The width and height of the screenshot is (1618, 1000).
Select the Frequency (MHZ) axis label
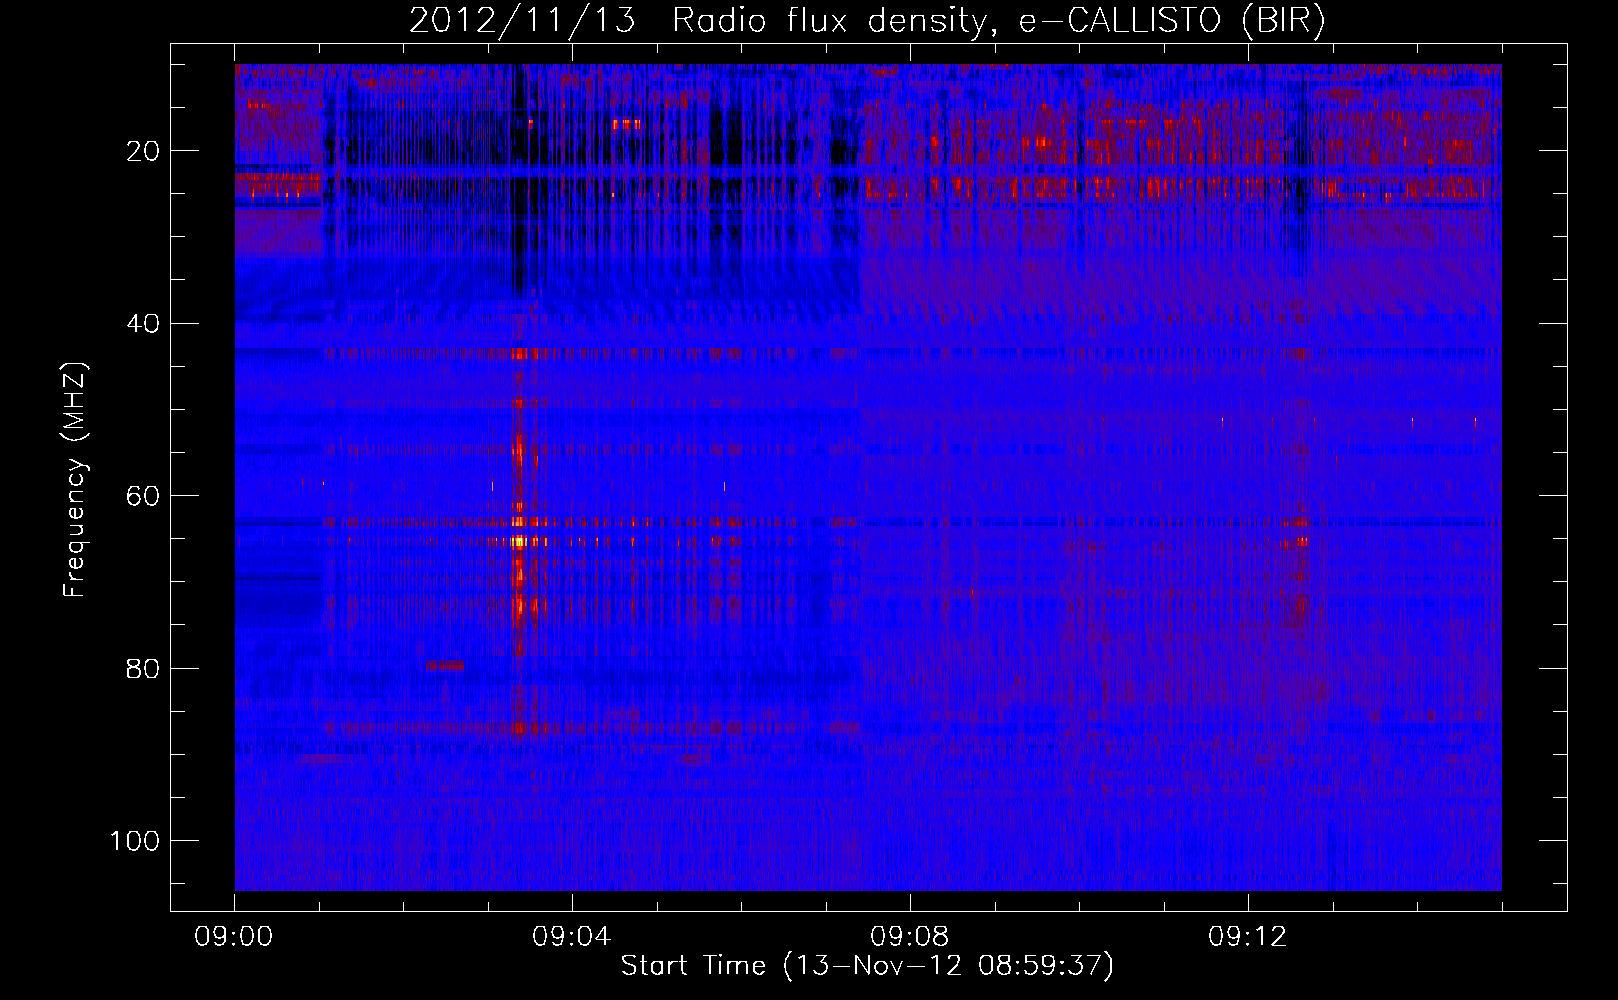click(x=75, y=479)
